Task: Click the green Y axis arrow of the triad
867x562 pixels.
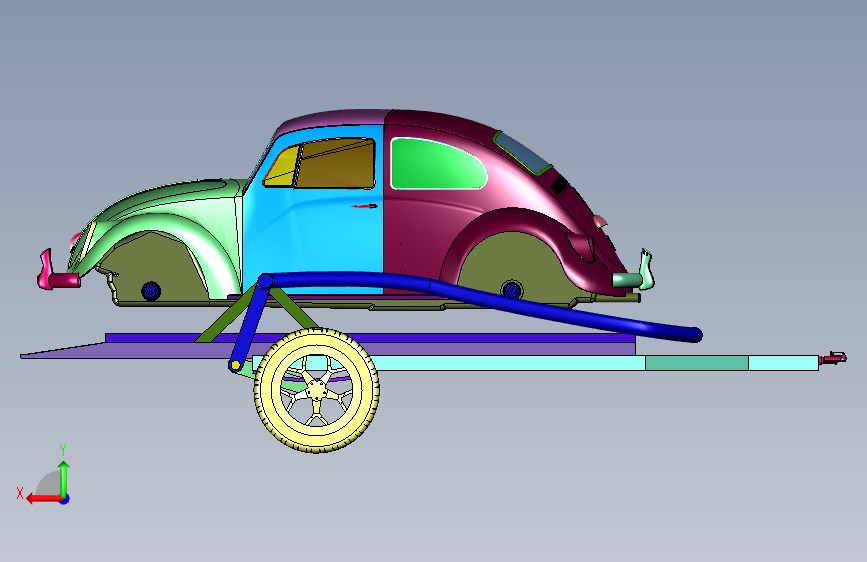Action: click(x=64, y=478)
